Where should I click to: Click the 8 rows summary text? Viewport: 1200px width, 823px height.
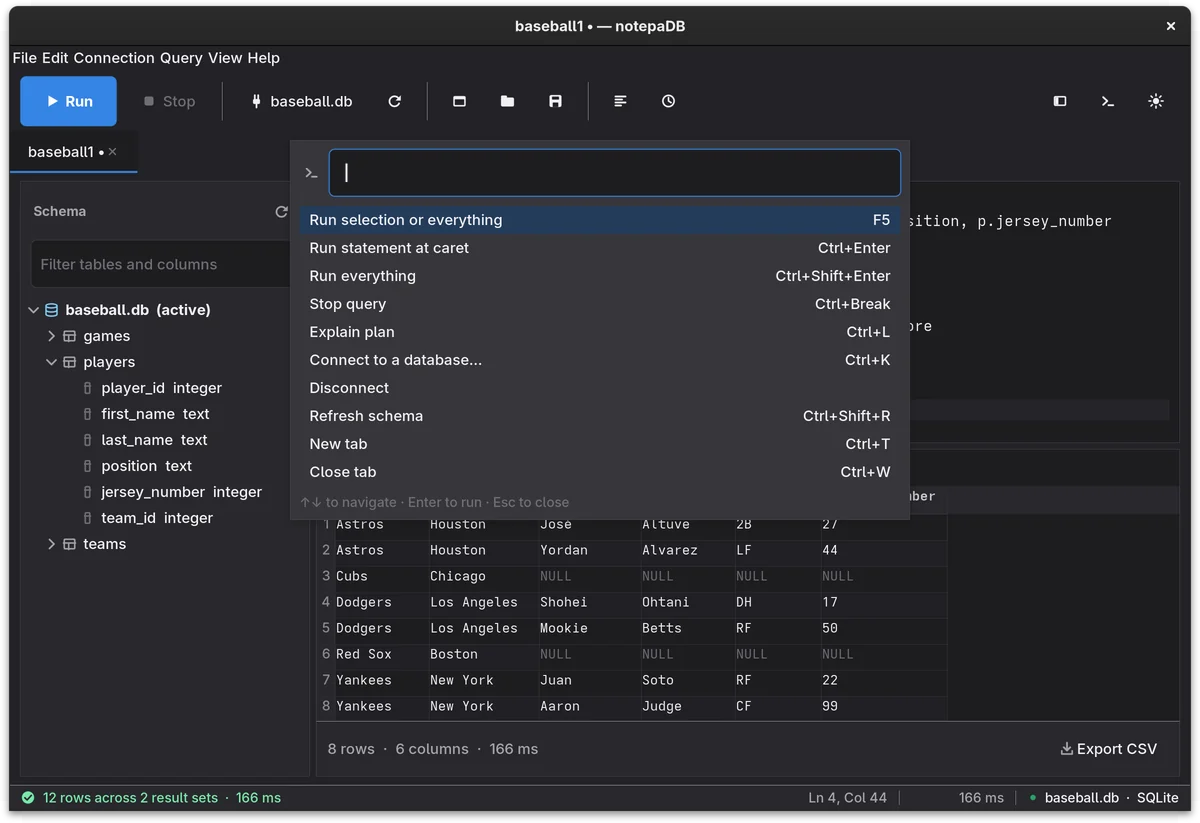coord(351,749)
